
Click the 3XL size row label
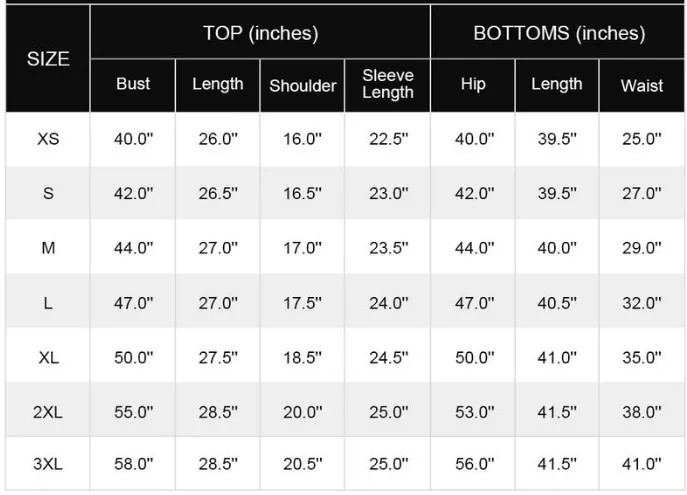[48, 464]
